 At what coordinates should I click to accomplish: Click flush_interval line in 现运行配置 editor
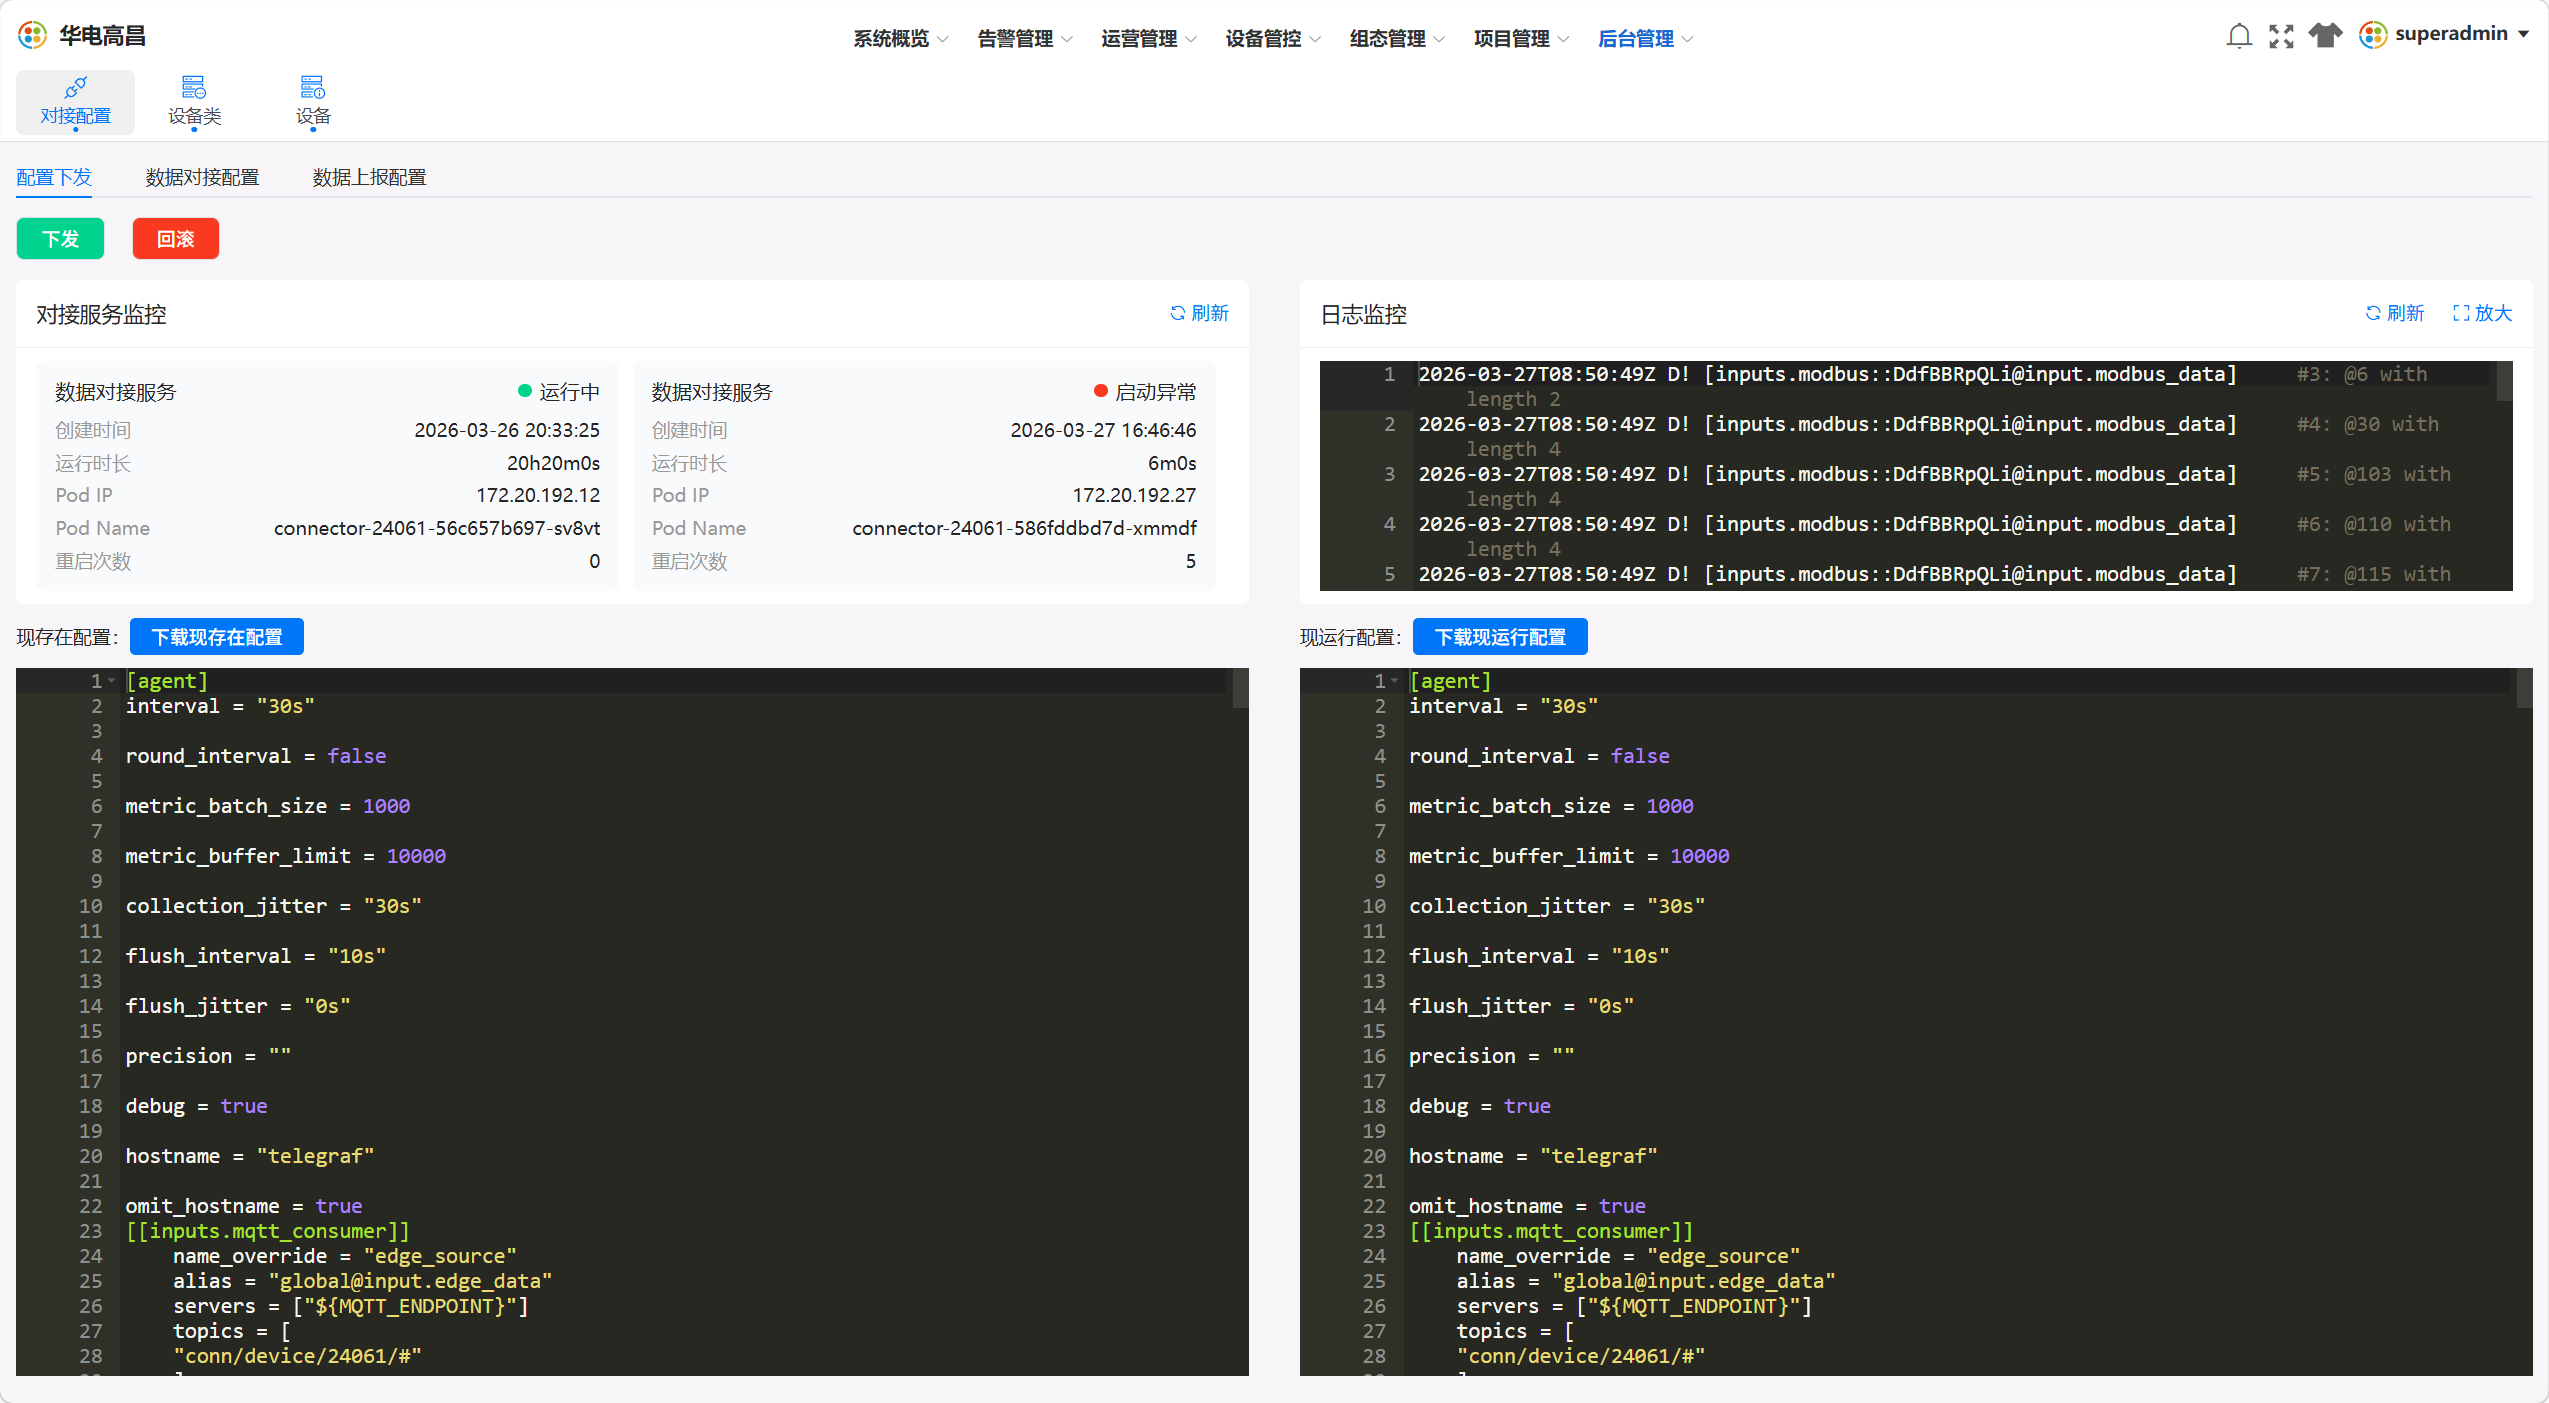click(x=1539, y=956)
